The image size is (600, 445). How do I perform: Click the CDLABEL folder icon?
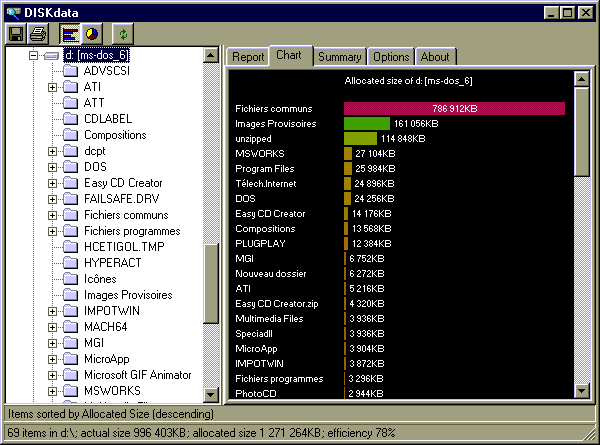pos(70,119)
